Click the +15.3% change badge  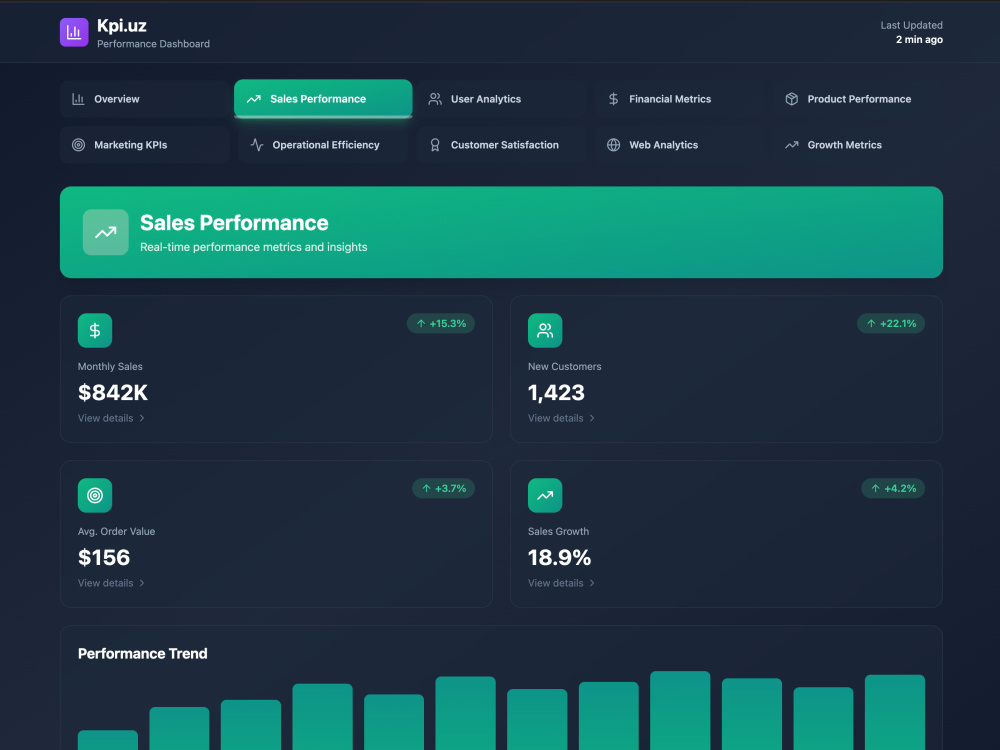pos(441,323)
